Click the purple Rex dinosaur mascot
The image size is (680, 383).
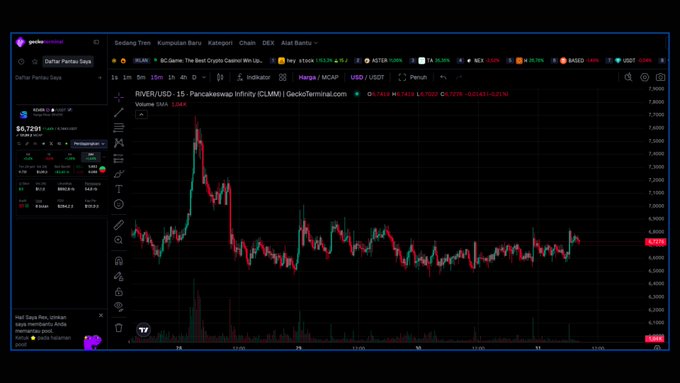coord(92,342)
